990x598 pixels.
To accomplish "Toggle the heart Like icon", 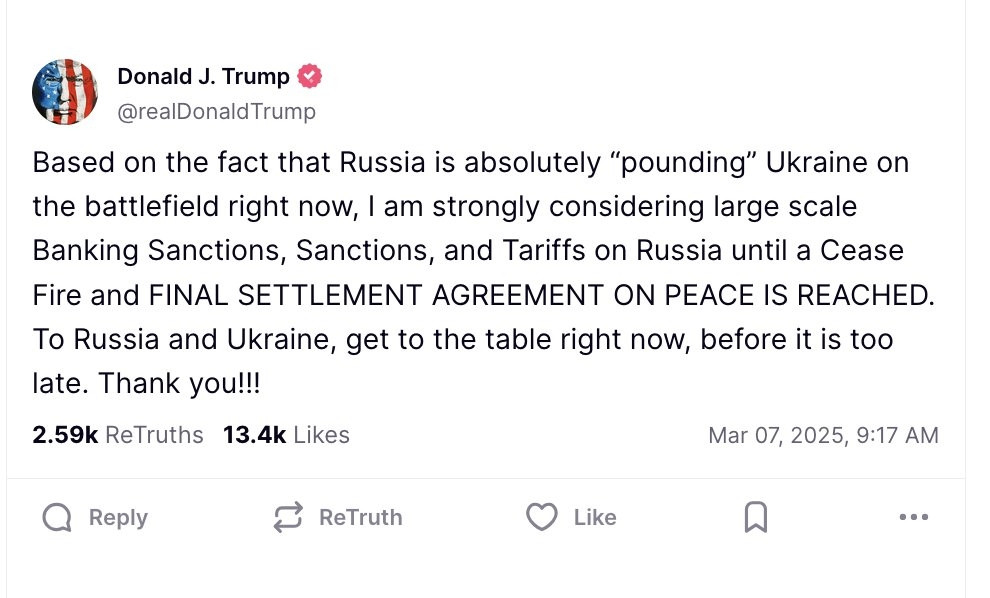I will 542,517.
